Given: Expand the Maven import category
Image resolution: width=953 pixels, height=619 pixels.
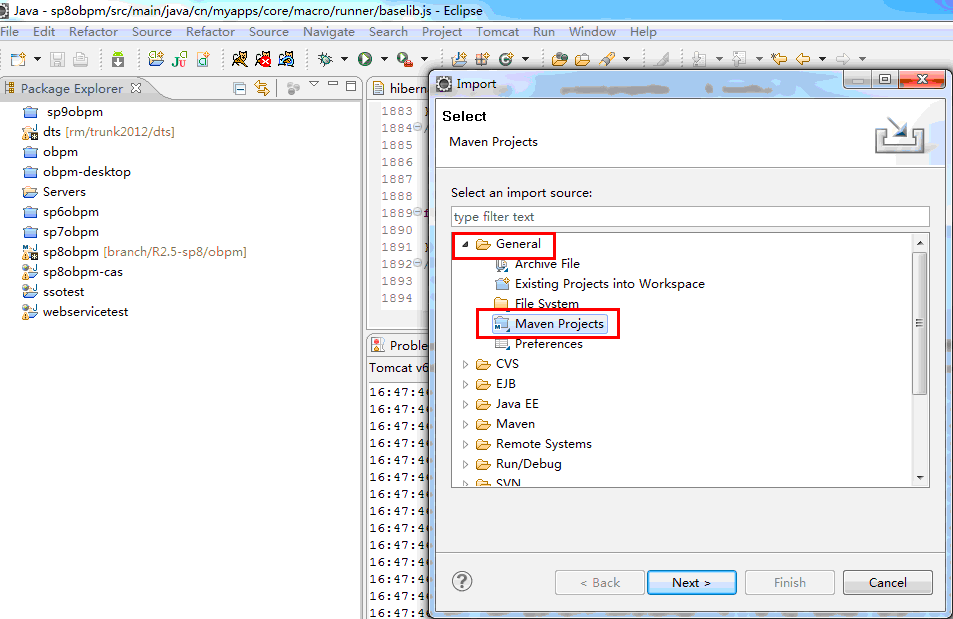Looking at the screenshot, I should [465, 424].
